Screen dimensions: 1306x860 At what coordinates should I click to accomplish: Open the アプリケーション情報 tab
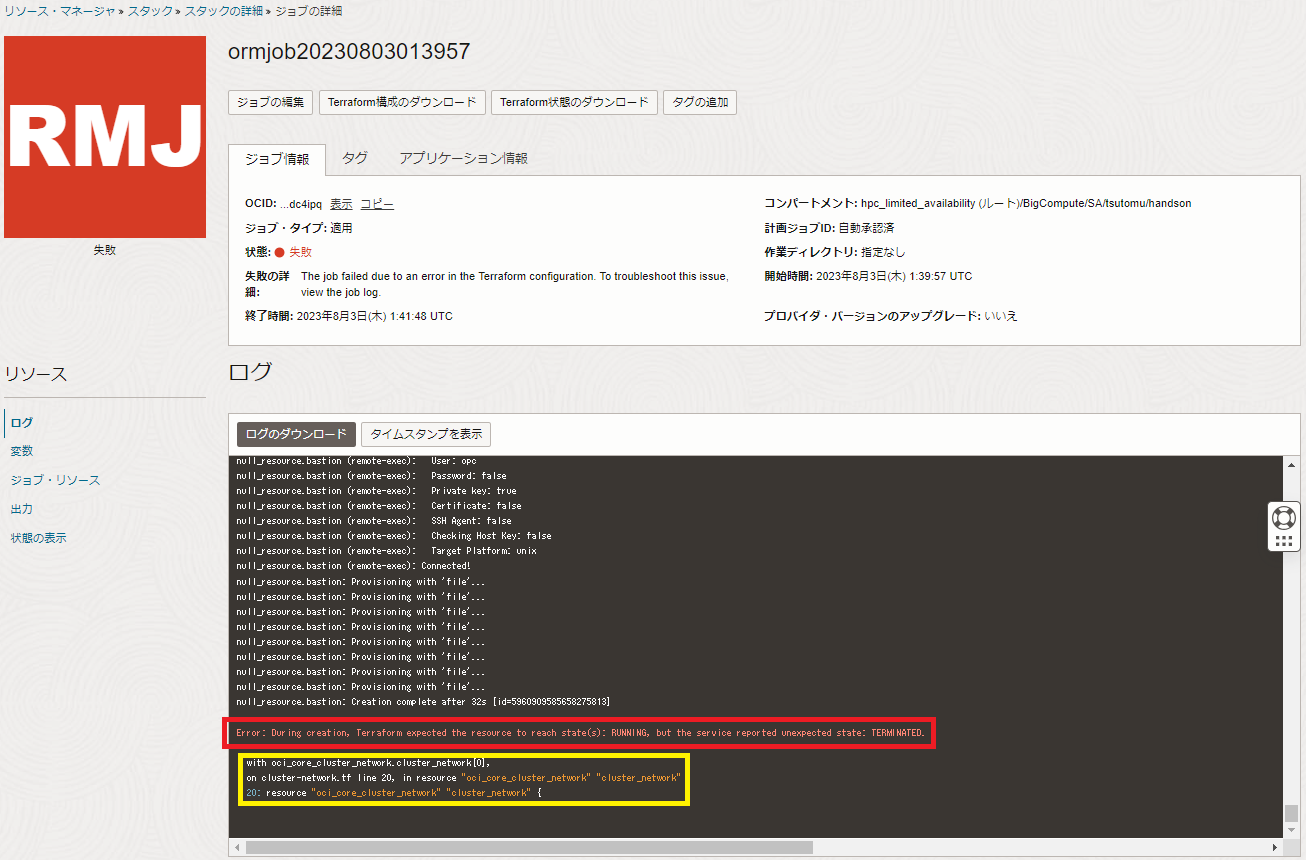(463, 158)
